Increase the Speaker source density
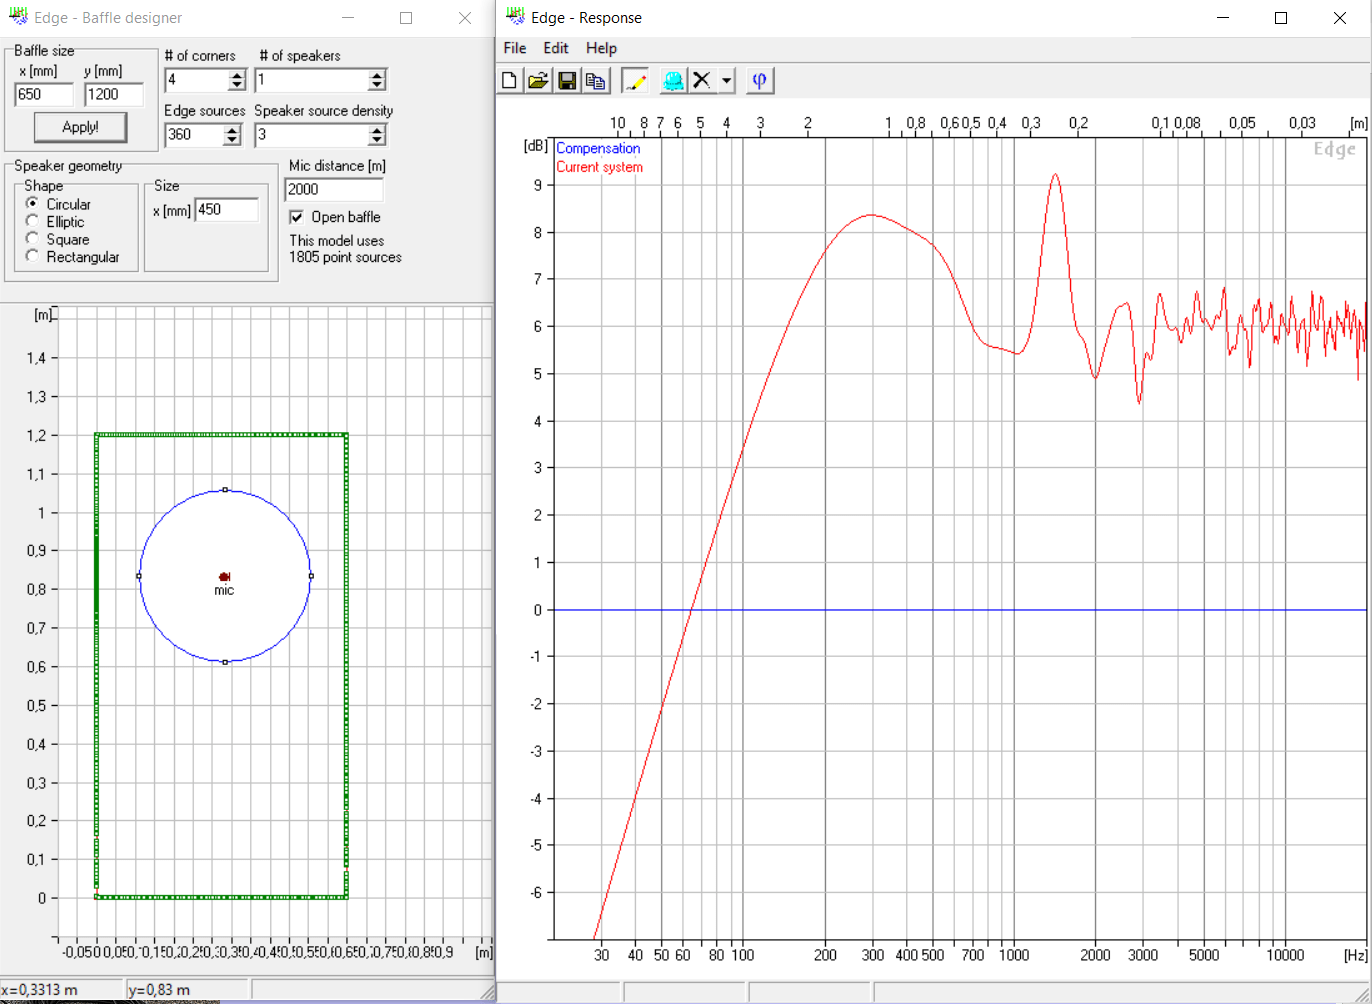The height and width of the screenshot is (1004, 1372). (376, 129)
